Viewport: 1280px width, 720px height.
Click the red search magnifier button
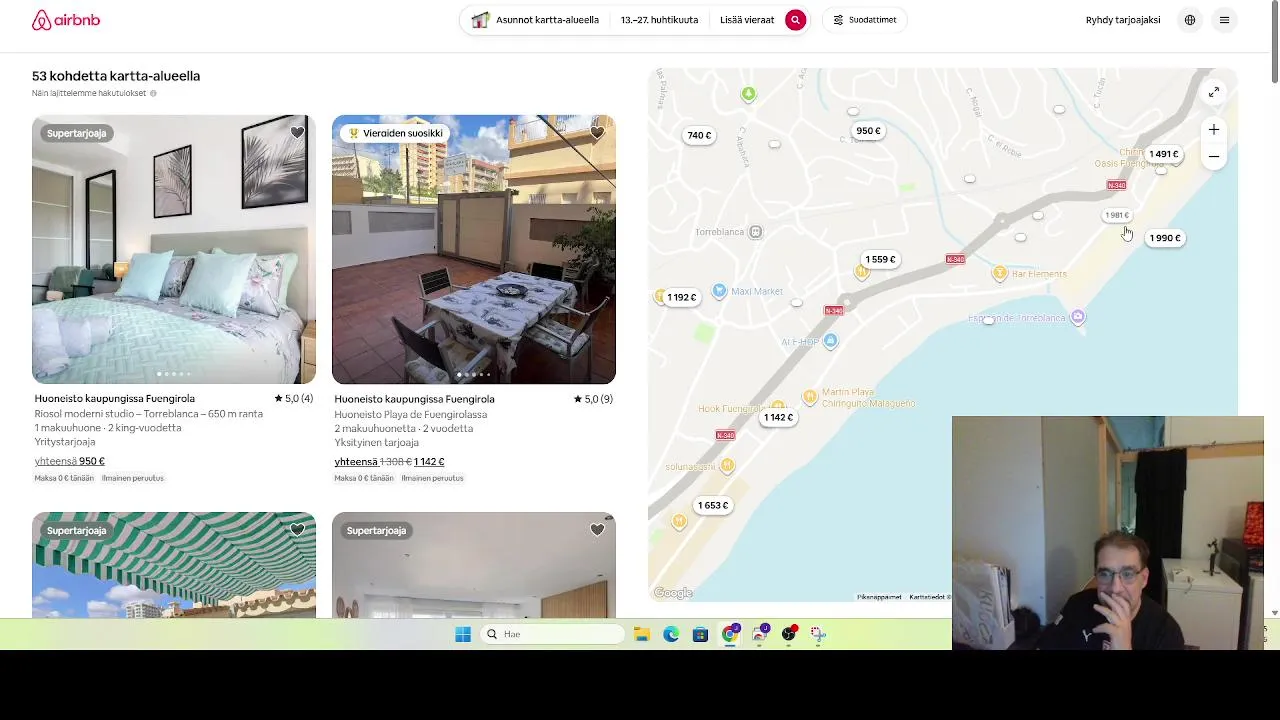pos(795,20)
